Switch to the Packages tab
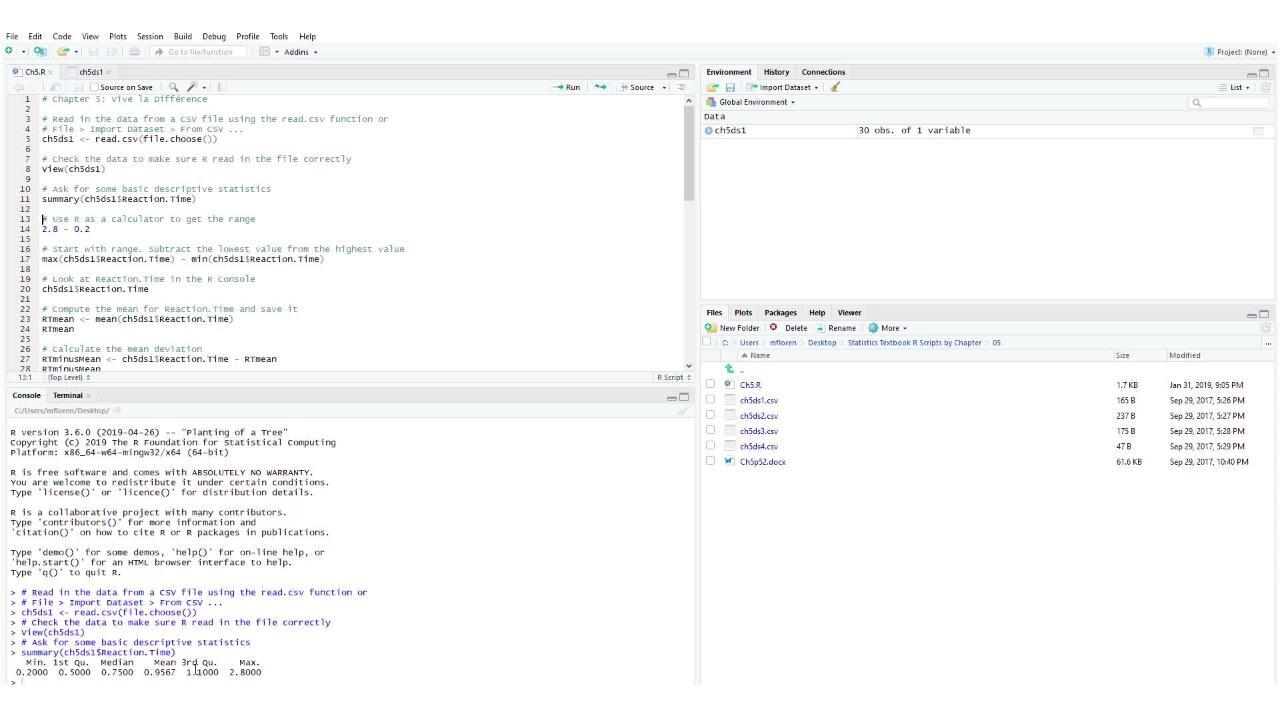Image resolution: width=1280 pixels, height=720 pixels. coord(780,312)
